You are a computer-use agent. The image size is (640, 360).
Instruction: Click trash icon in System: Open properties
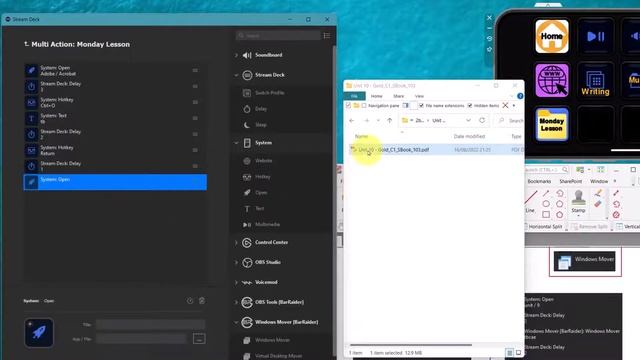pyautogui.click(x=202, y=301)
